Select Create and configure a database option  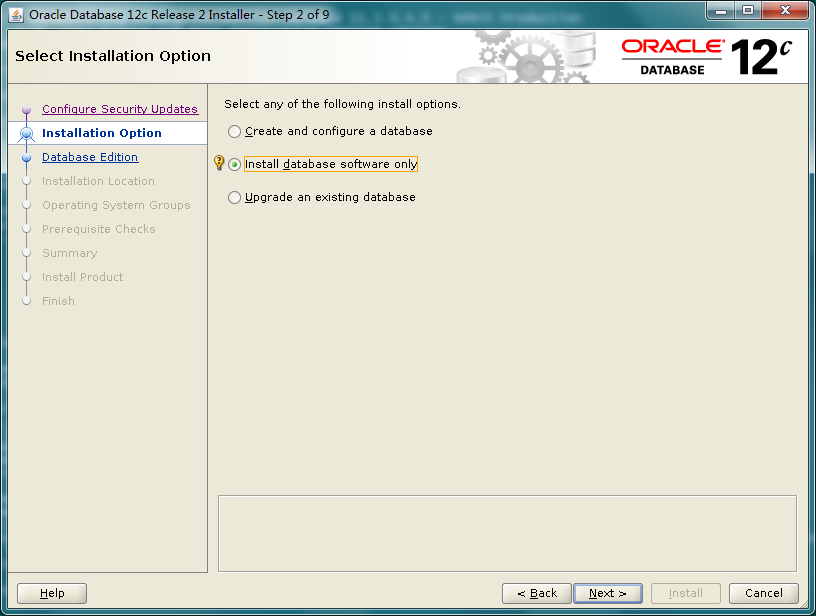point(235,131)
